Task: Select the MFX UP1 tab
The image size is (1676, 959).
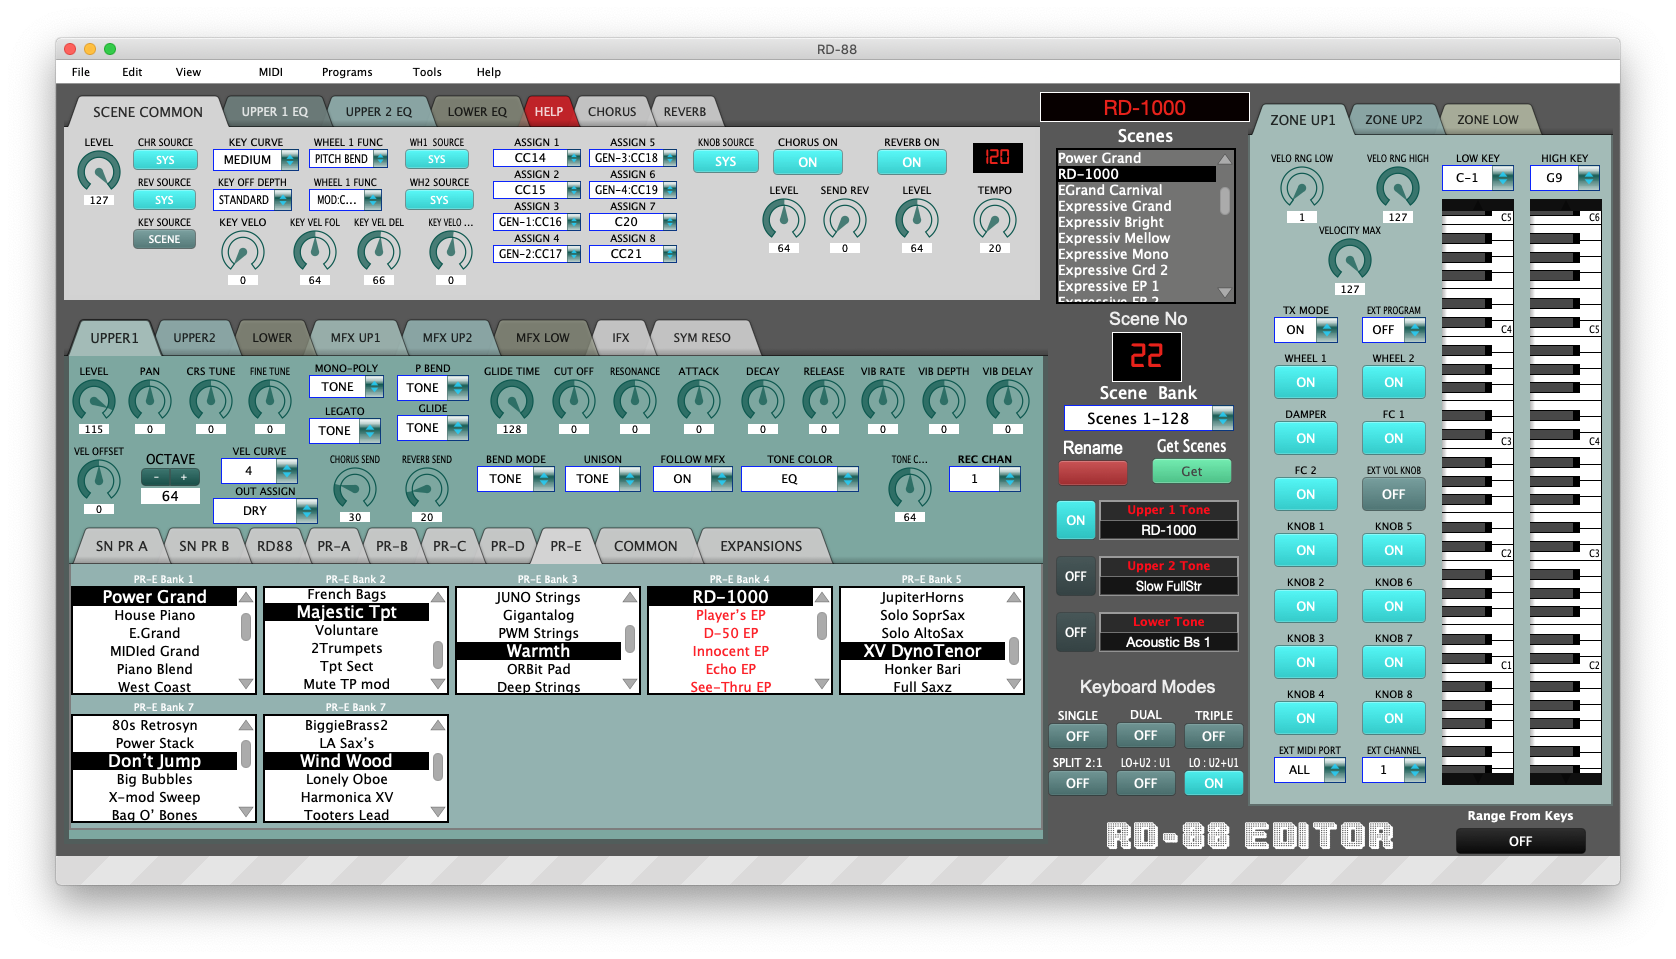Action: (355, 338)
